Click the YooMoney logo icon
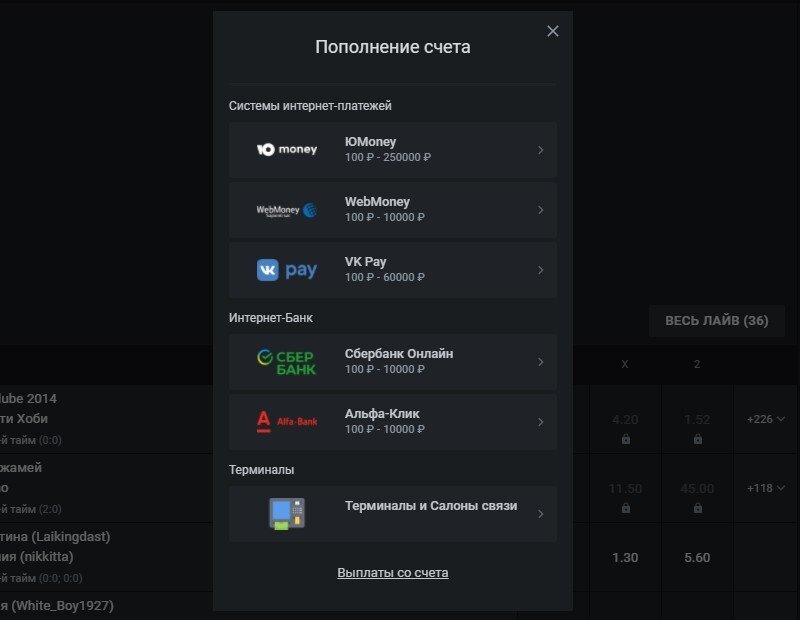This screenshot has width=800, height=620. pos(287,150)
